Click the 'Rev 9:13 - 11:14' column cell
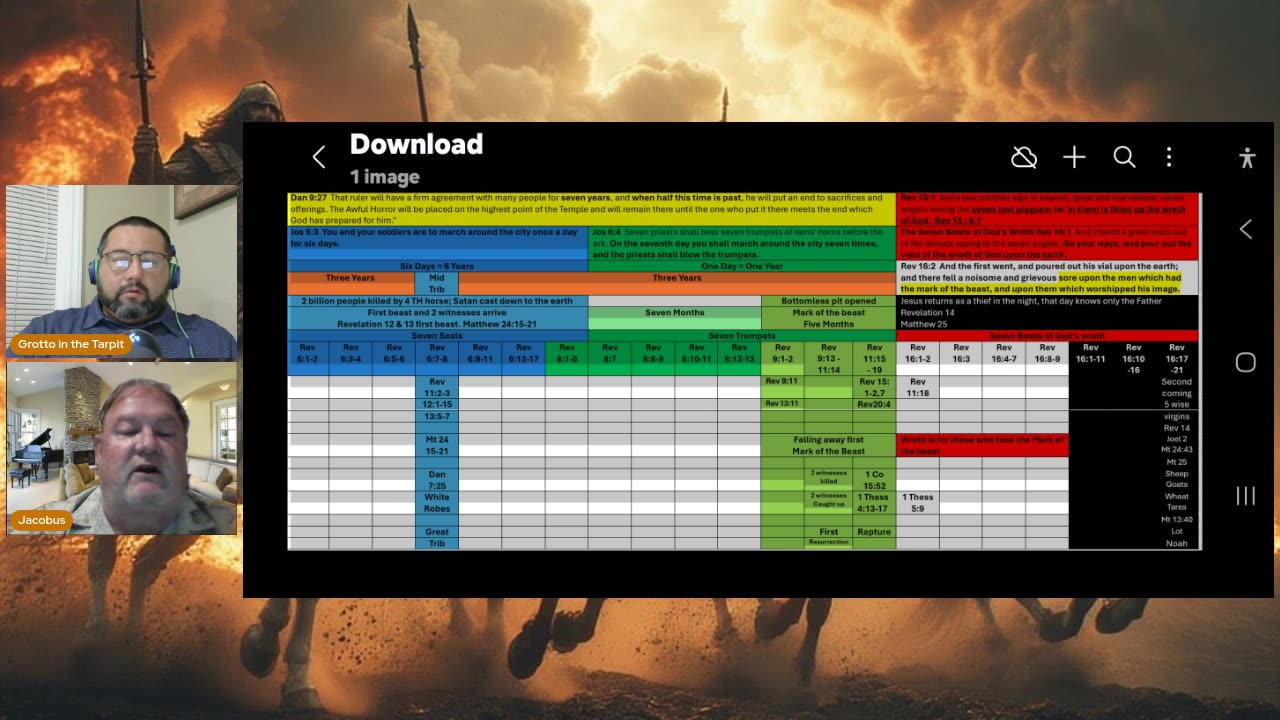This screenshot has width=1280, height=720. coord(828,359)
